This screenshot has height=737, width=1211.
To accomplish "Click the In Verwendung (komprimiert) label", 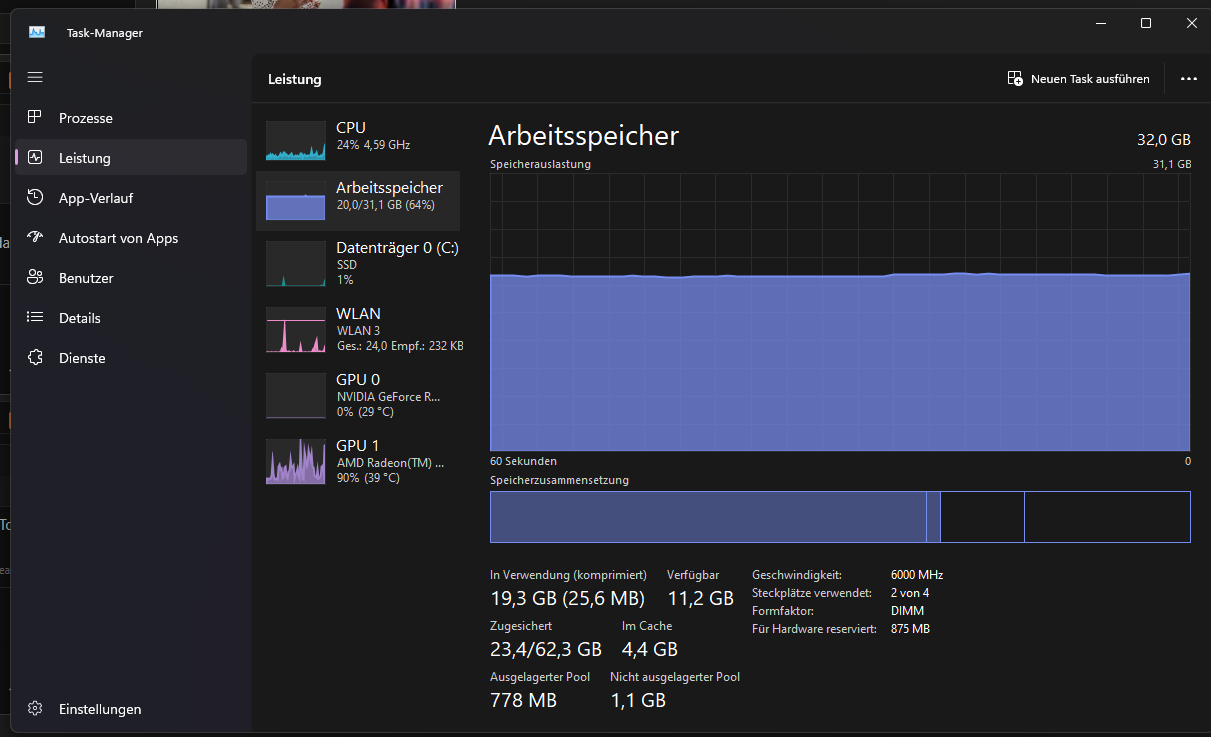I will pos(568,575).
